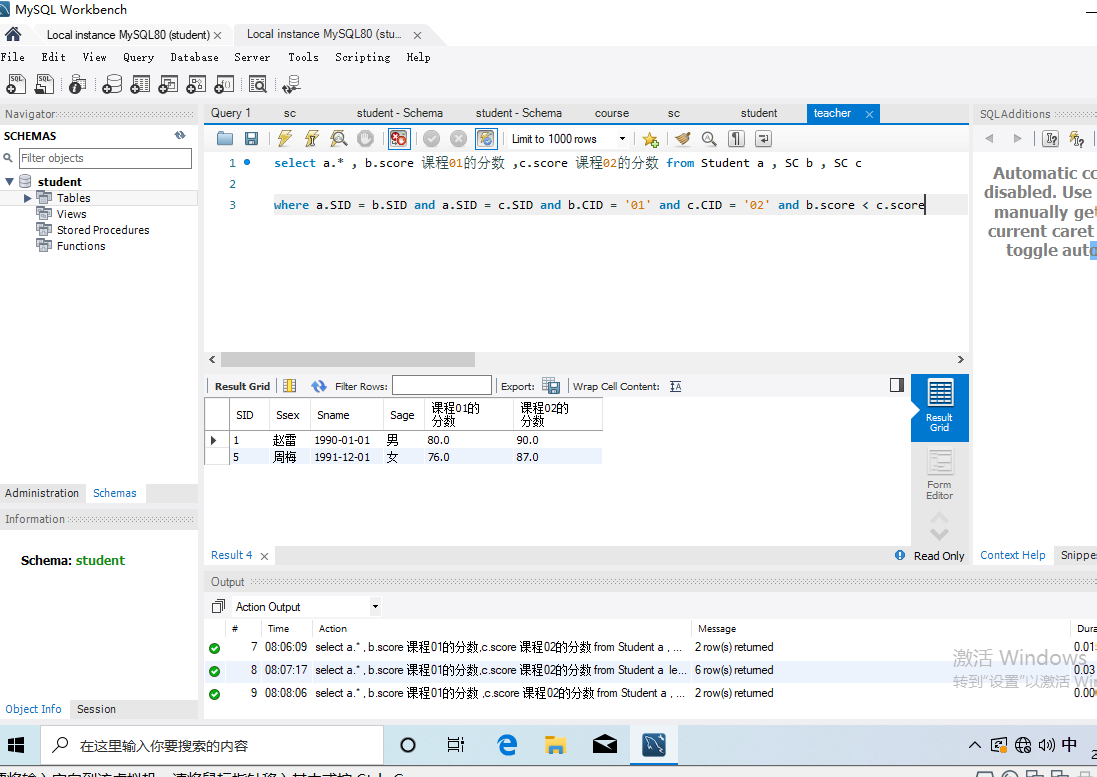Toggle automatic context help icon

tap(1077, 138)
